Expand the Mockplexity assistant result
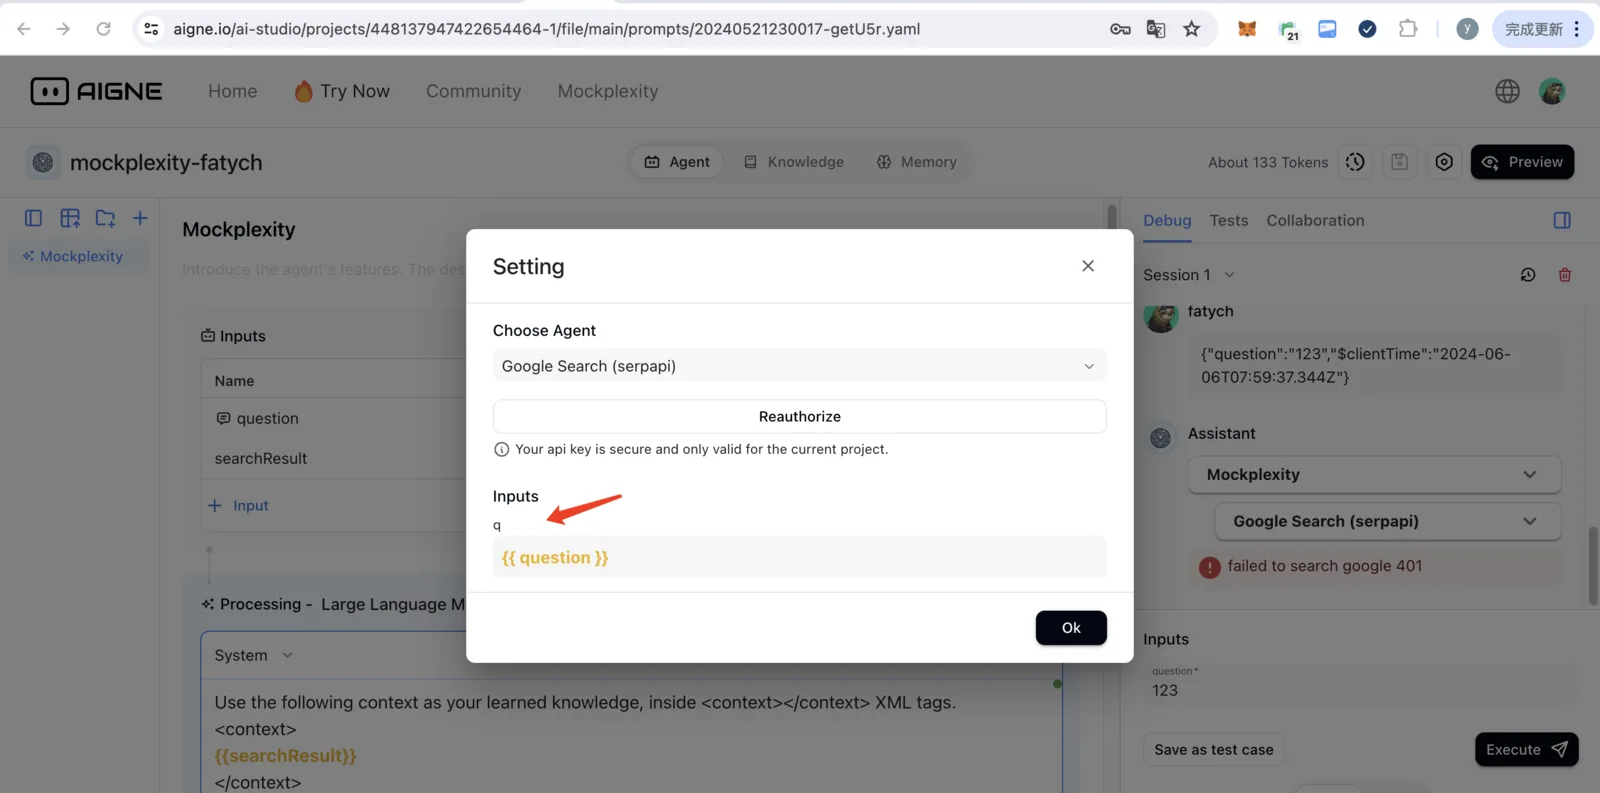 [x=1375, y=475]
